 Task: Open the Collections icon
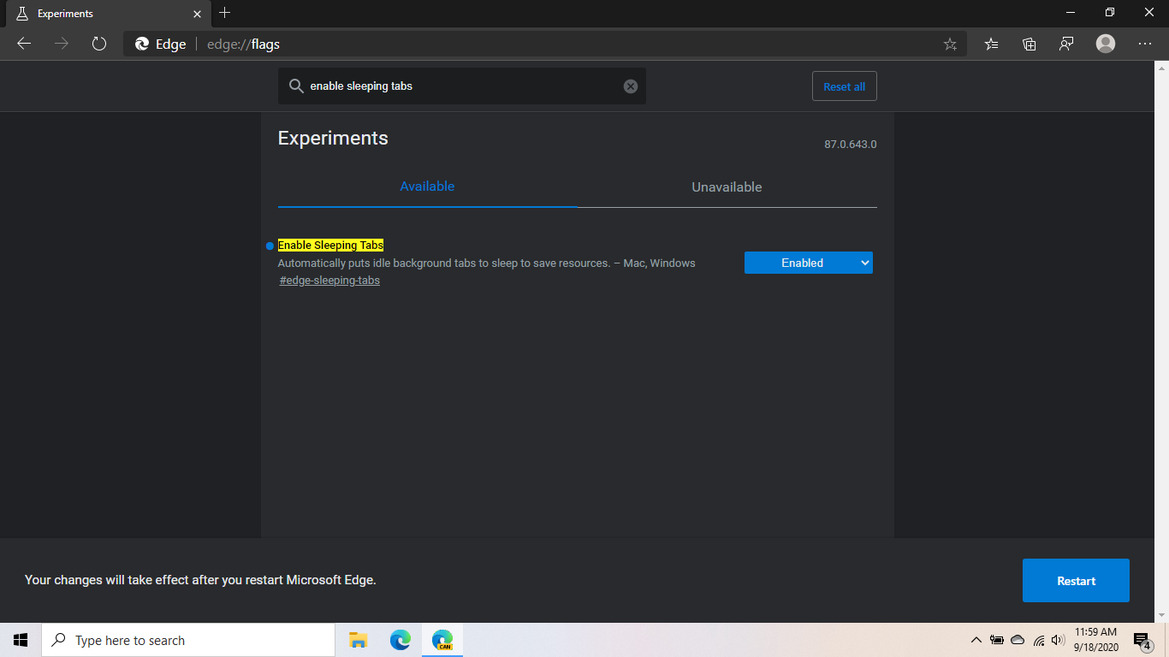pos(1029,44)
